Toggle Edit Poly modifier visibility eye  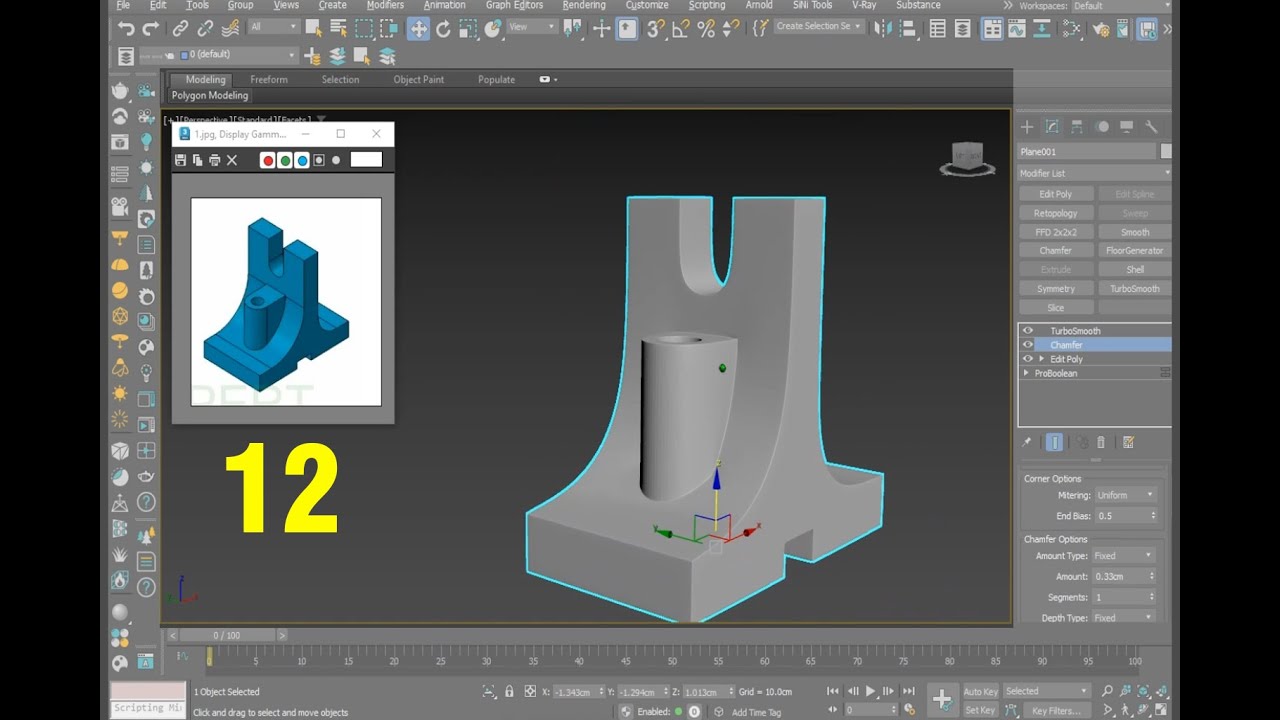[1027, 359]
